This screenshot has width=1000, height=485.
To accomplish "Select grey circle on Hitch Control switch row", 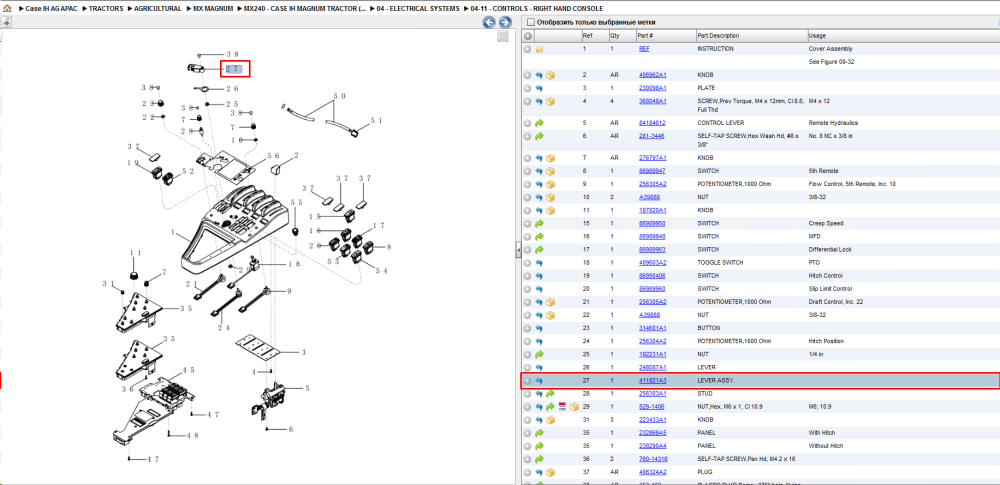I will pos(527,276).
